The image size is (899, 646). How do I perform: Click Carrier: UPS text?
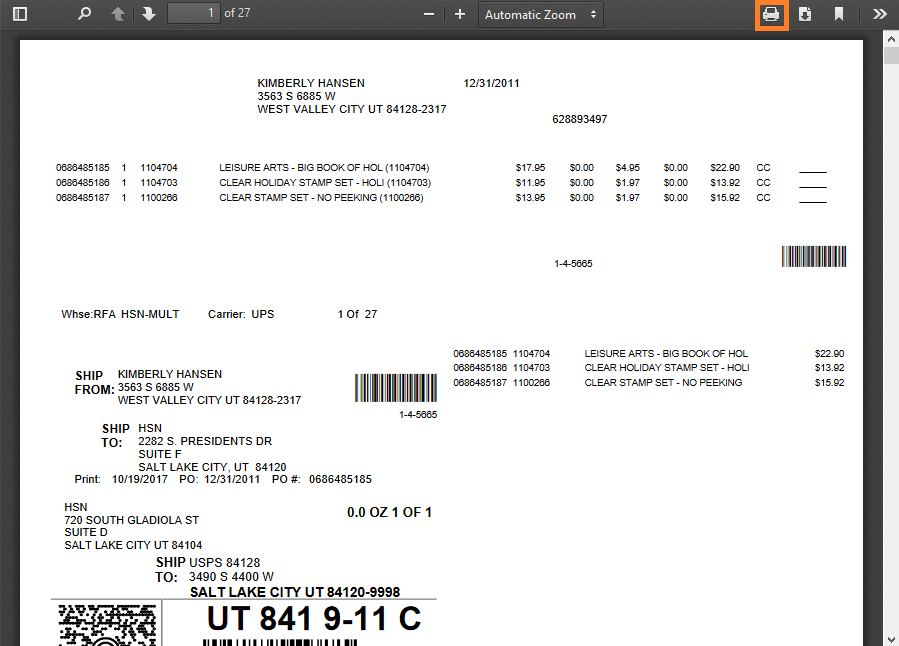pyautogui.click(x=241, y=314)
